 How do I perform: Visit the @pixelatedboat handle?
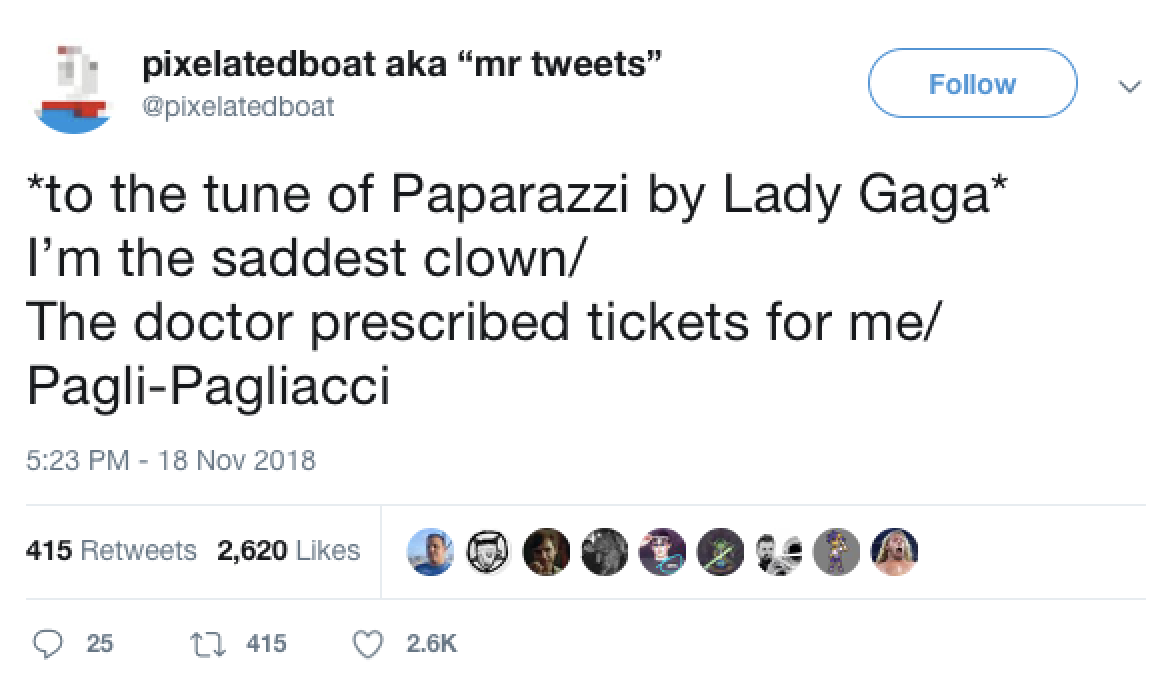[x=237, y=106]
